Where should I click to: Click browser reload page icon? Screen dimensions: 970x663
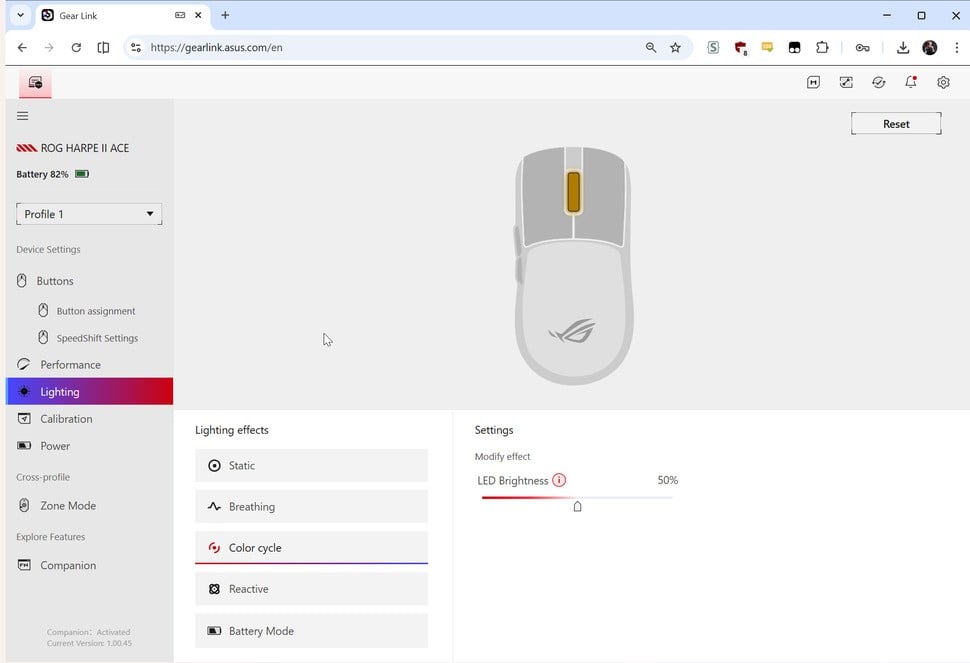click(76, 48)
